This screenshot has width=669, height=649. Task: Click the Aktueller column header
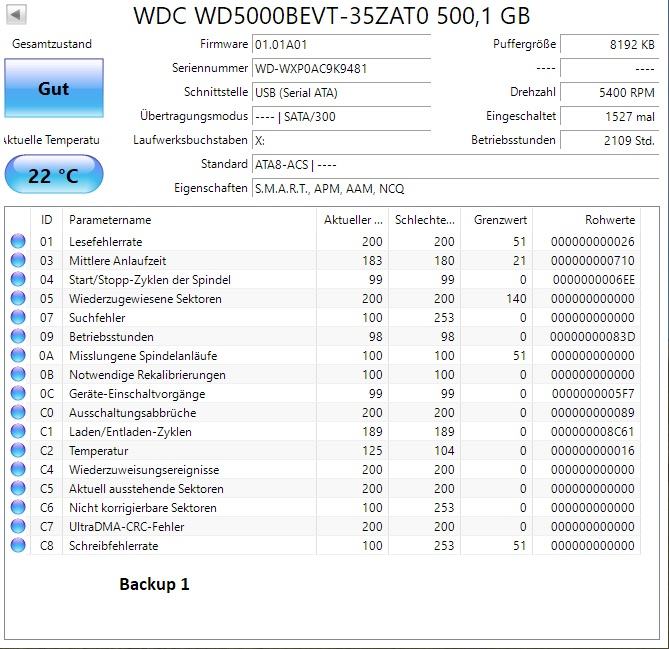353,220
